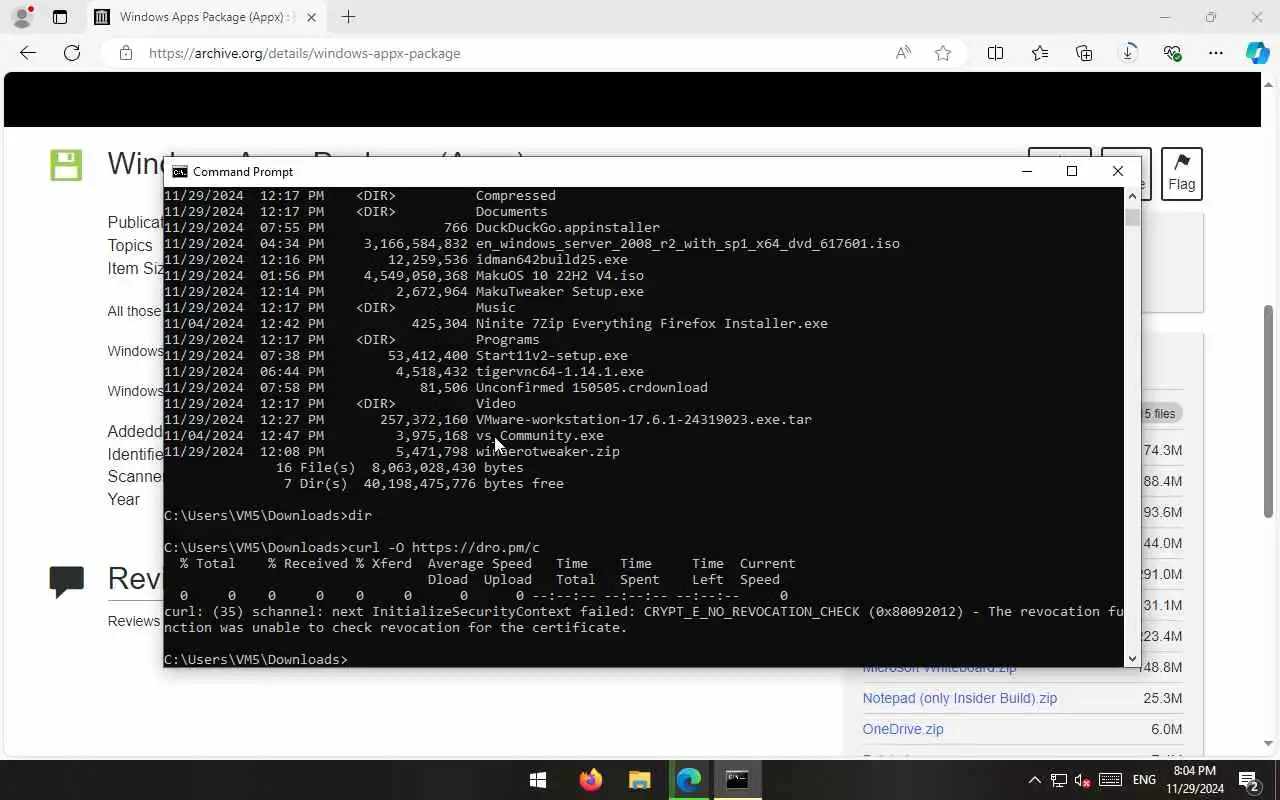Click the tigervnc64-1.14.1.exe entry

coord(559,371)
